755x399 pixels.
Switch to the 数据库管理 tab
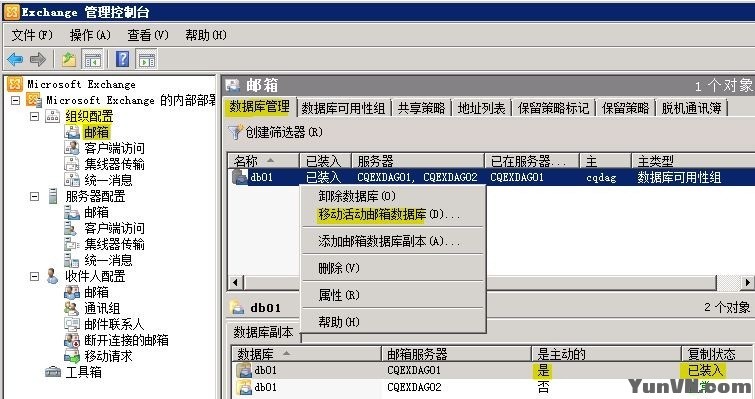click(260, 106)
